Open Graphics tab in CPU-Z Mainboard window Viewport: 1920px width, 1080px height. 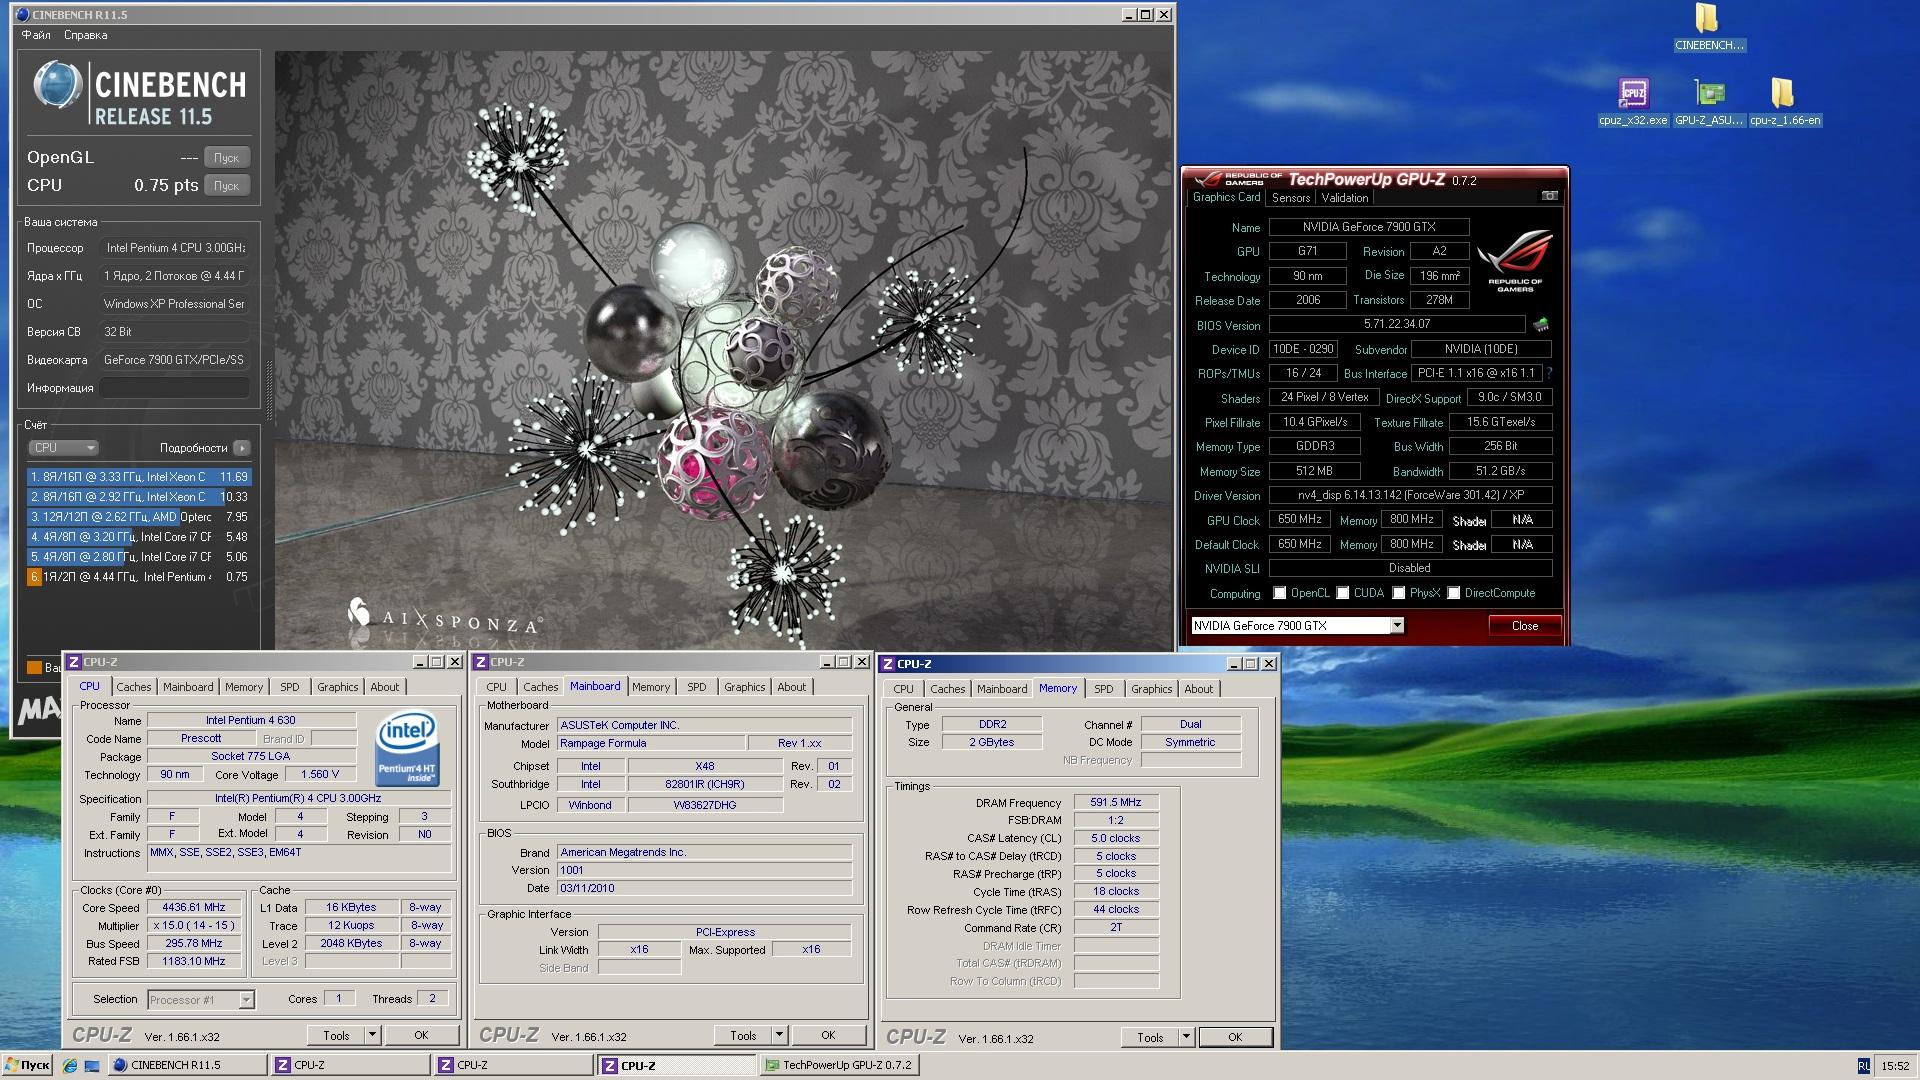(745, 687)
